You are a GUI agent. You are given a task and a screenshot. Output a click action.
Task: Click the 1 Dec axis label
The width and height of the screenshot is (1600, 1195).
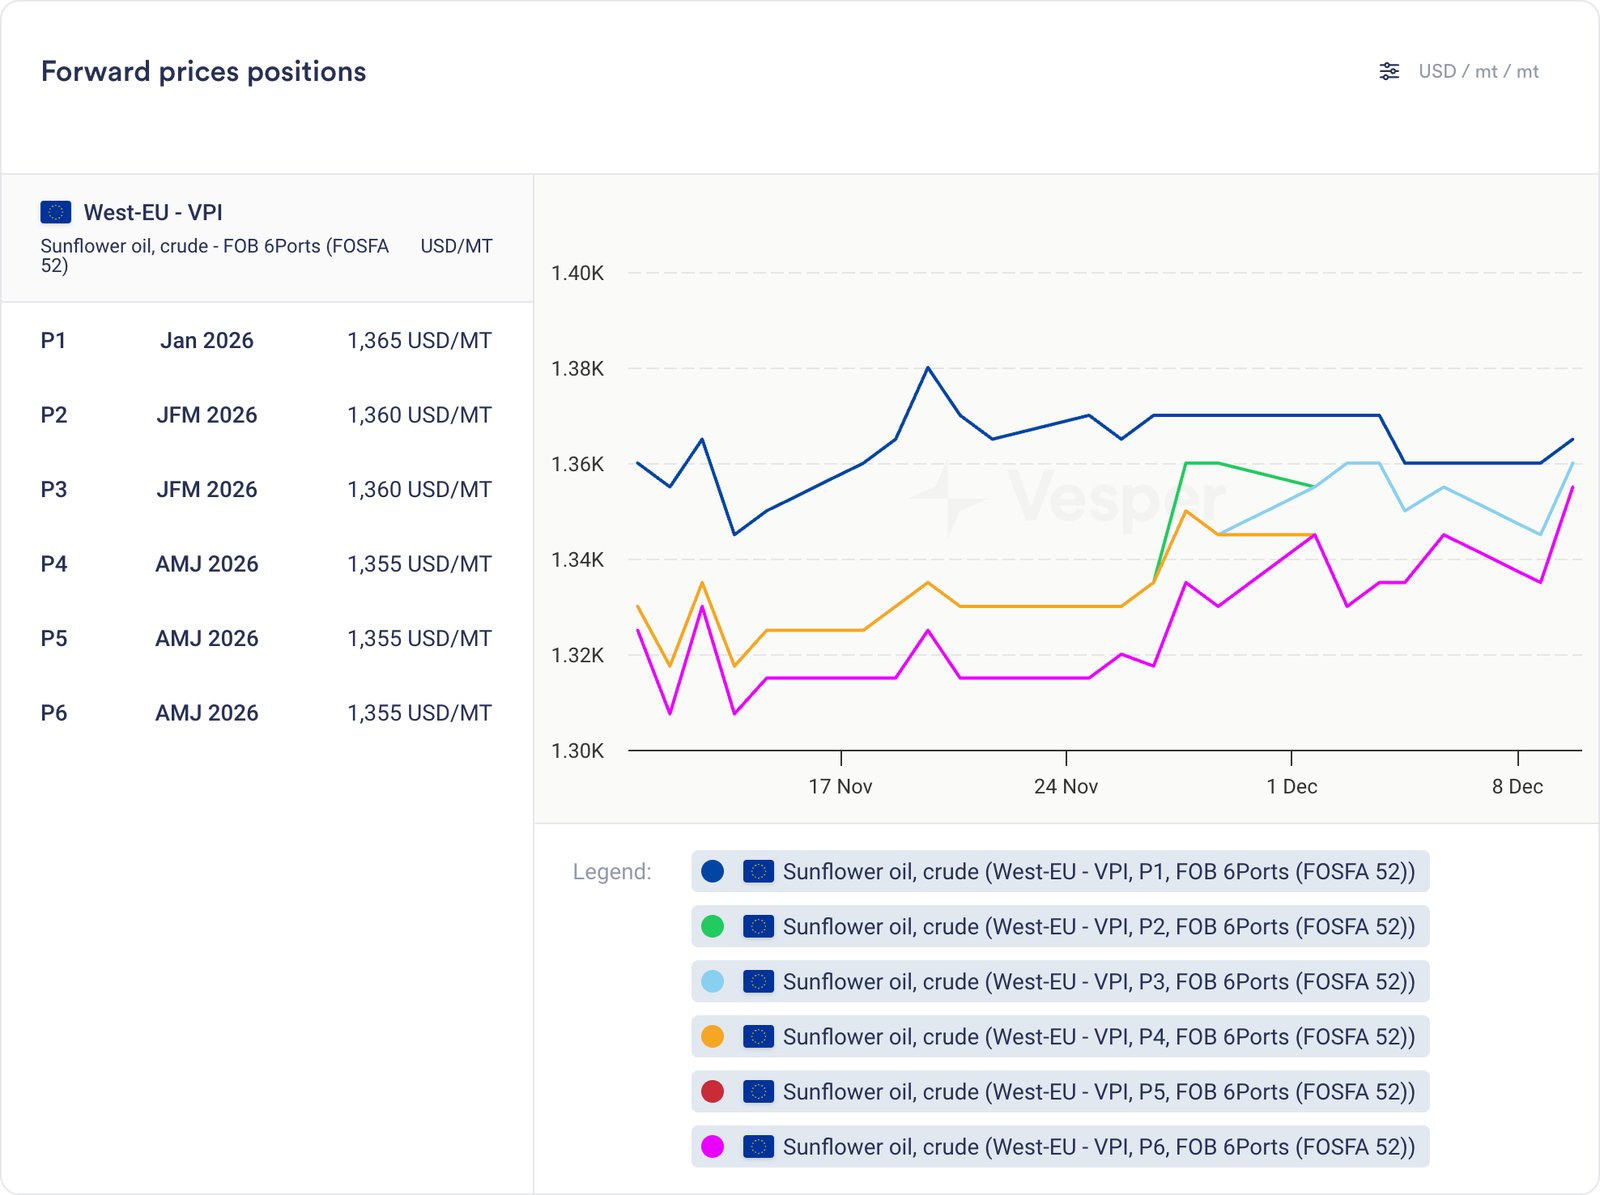[1291, 787]
